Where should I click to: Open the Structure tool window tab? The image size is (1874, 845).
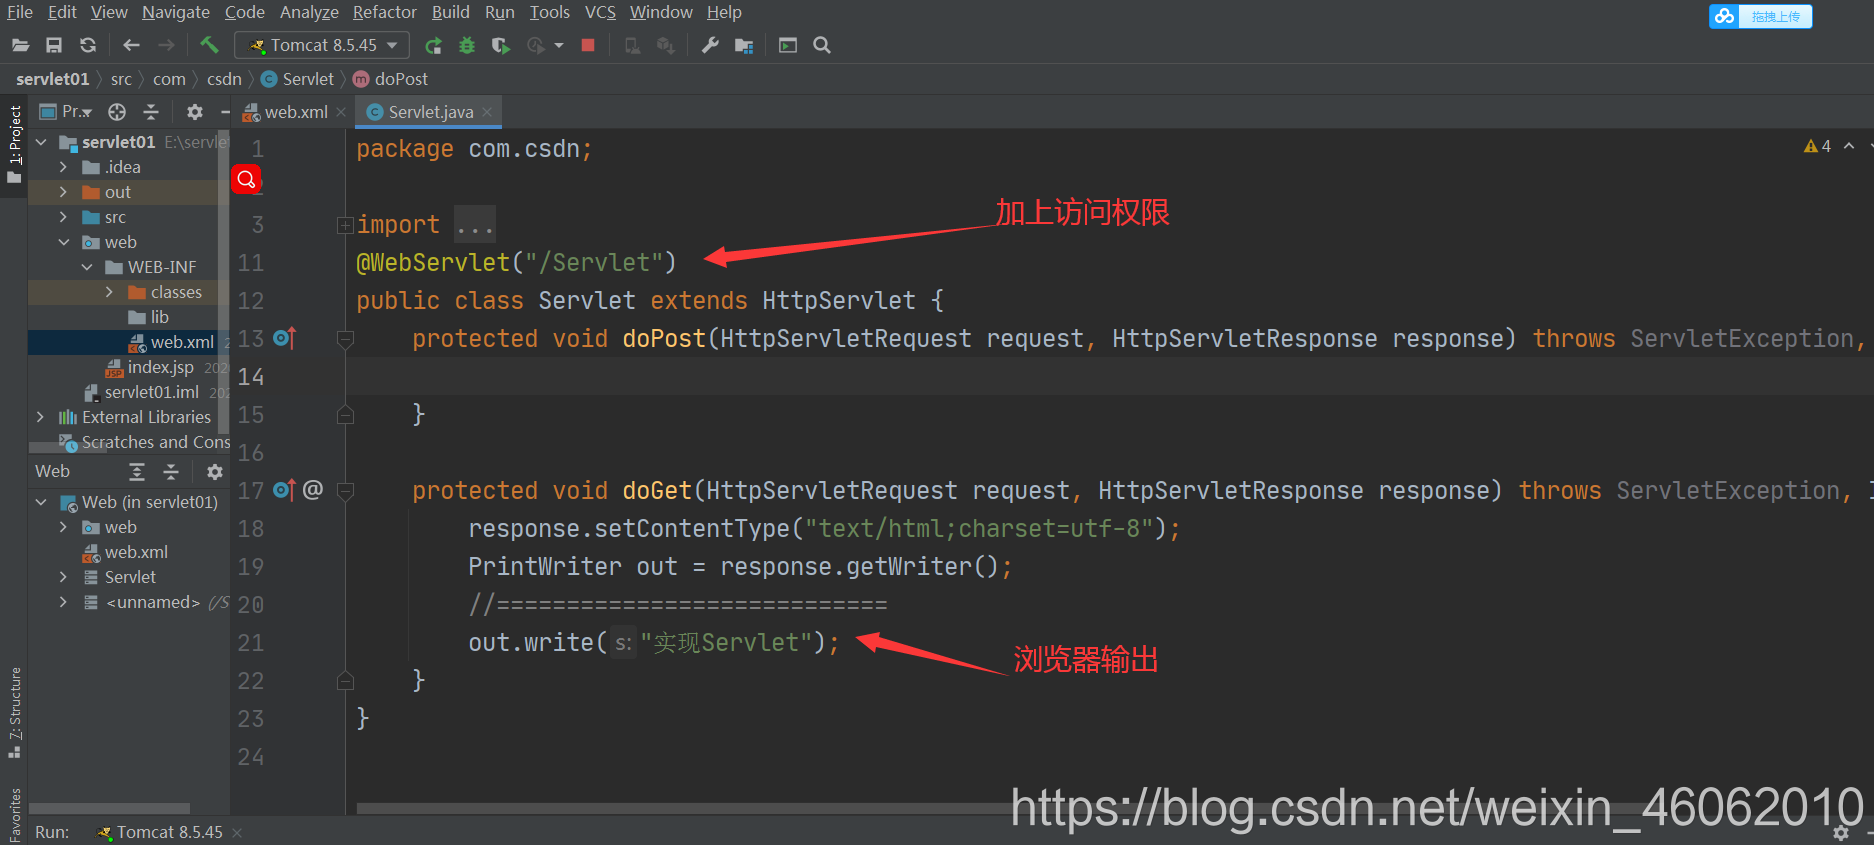pyautogui.click(x=14, y=712)
